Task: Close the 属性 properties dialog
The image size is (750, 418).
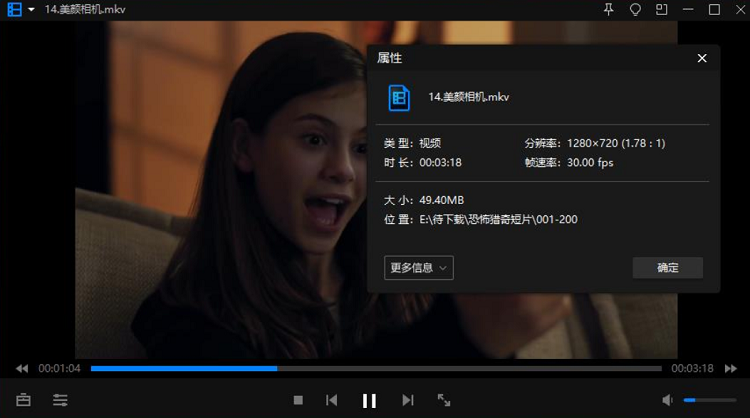Action: (x=702, y=58)
